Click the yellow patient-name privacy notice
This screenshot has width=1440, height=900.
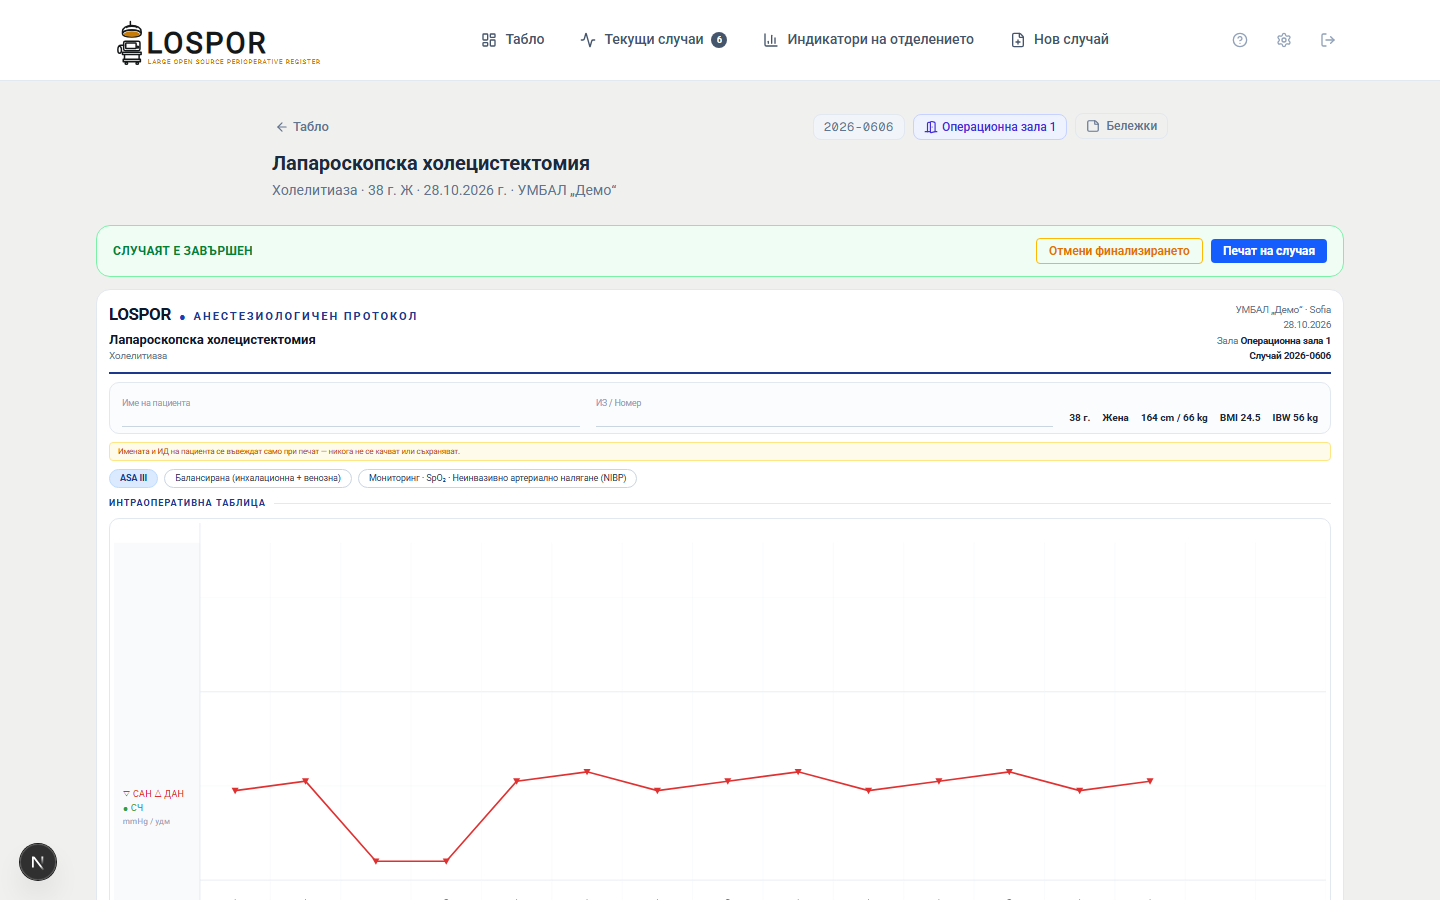(x=720, y=452)
